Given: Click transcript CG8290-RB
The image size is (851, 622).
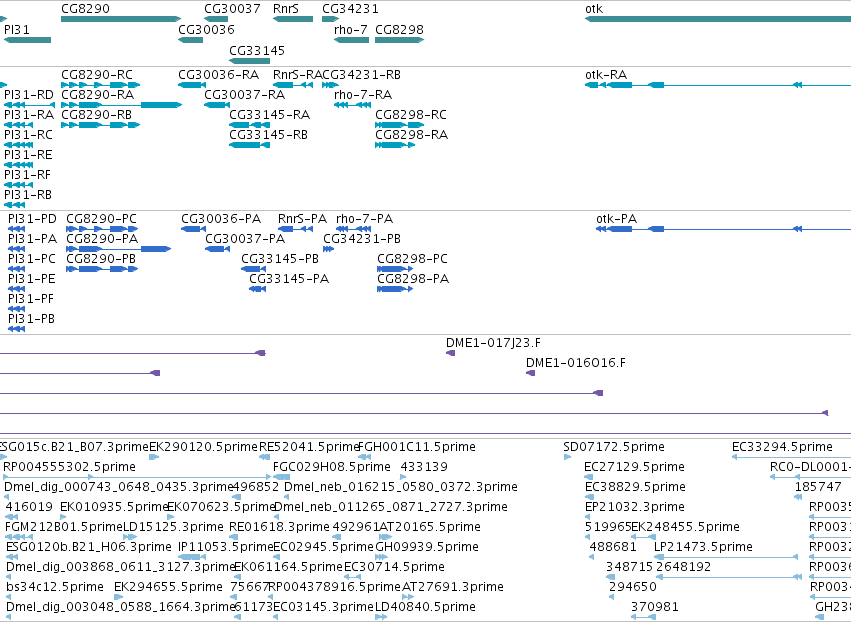Looking at the screenshot, I should [x=96, y=115].
